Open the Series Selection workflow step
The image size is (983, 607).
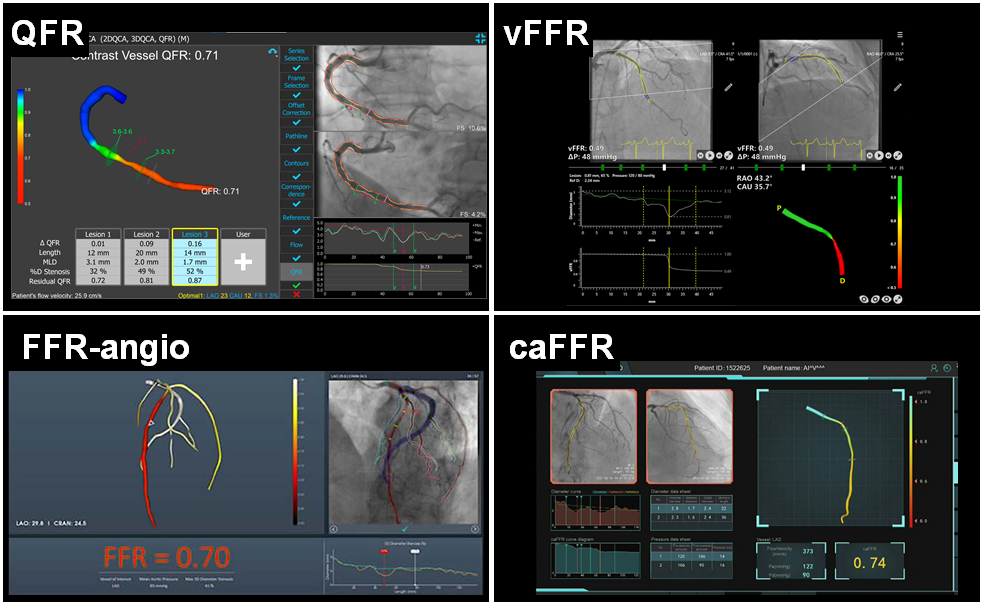pyautogui.click(x=296, y=54)
